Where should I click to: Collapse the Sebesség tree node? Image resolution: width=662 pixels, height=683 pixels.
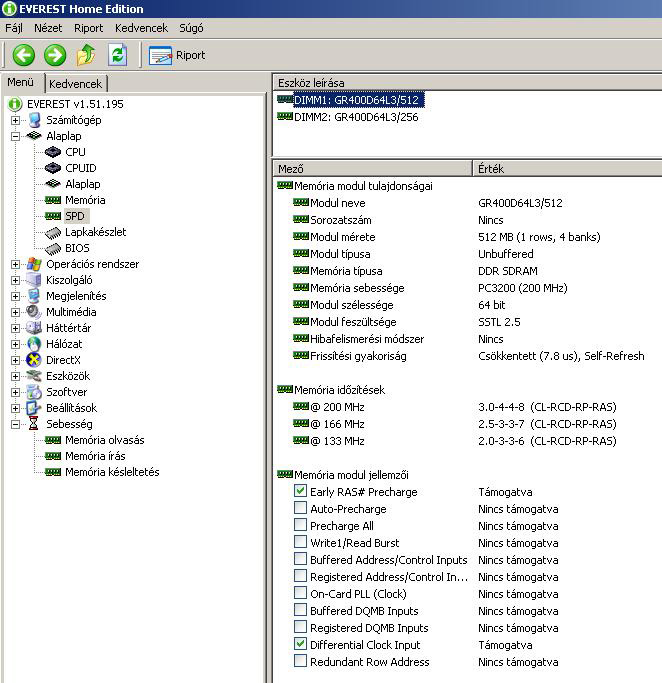coord(16,424)
